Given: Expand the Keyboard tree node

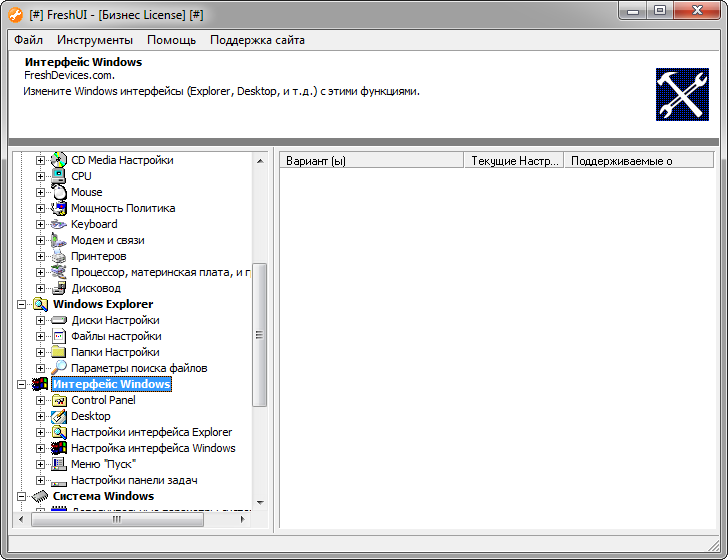Looking at the screenshot, I should click(40, 224).
